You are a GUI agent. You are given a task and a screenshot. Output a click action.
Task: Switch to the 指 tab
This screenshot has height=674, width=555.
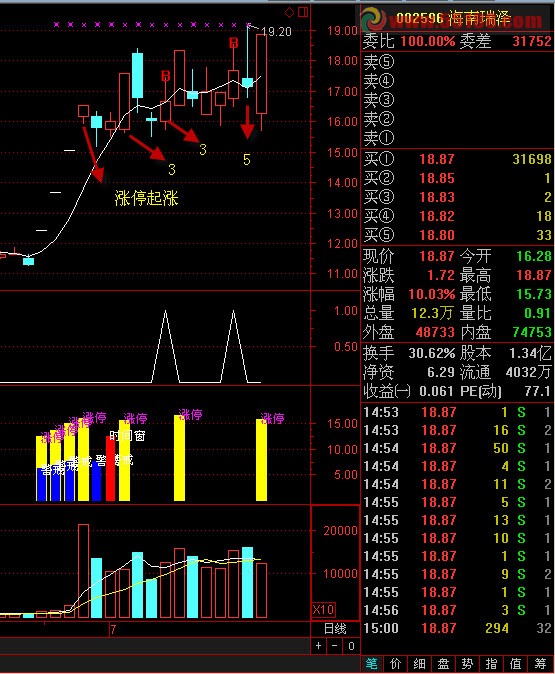[492, 664]
